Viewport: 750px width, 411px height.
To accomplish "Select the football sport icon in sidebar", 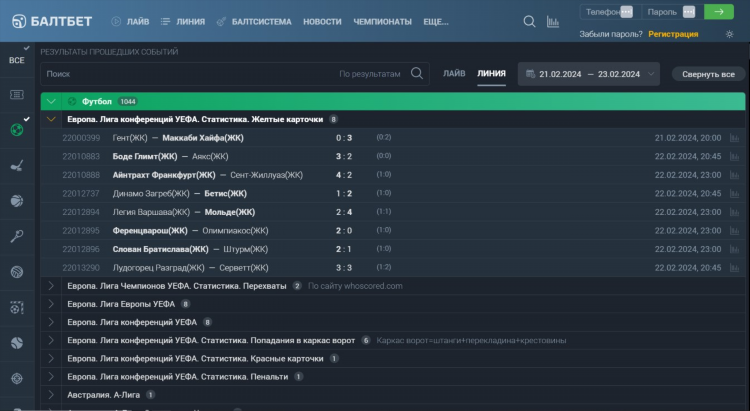I will coord(17,130).
